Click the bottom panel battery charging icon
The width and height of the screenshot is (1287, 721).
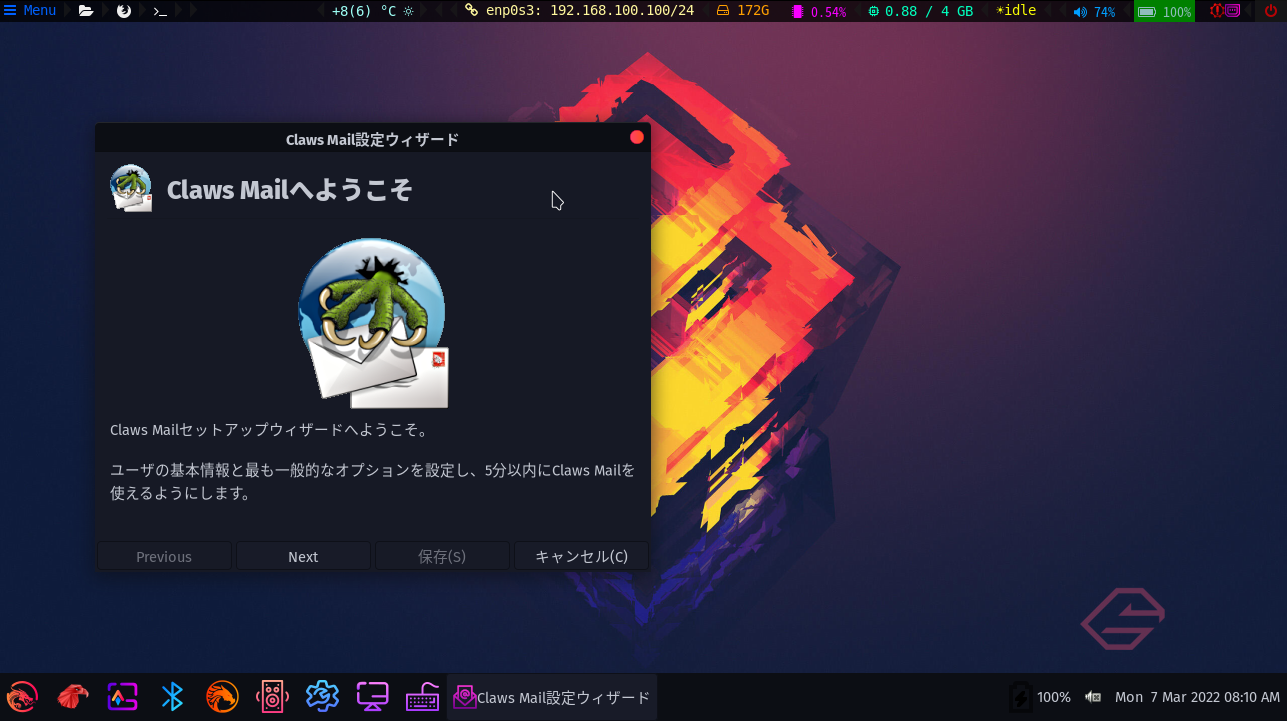pos(1020,697)
